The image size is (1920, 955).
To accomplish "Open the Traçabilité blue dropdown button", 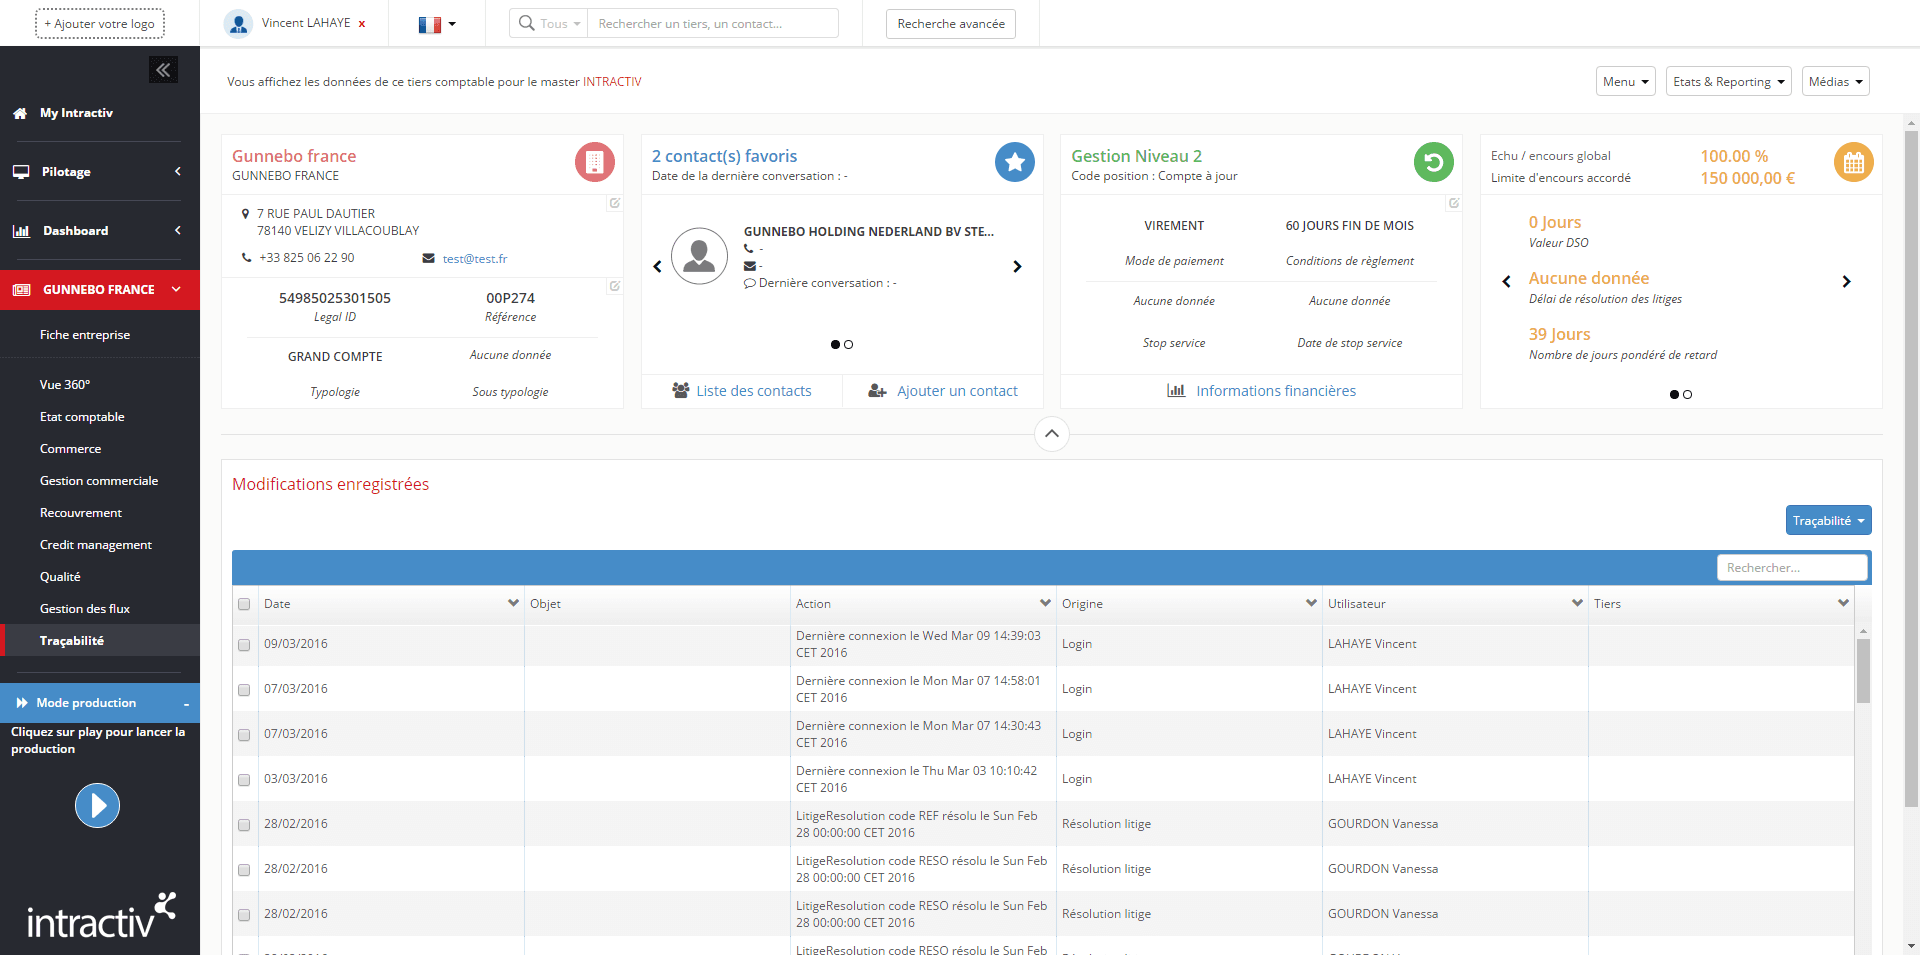I will point(1827,521).
